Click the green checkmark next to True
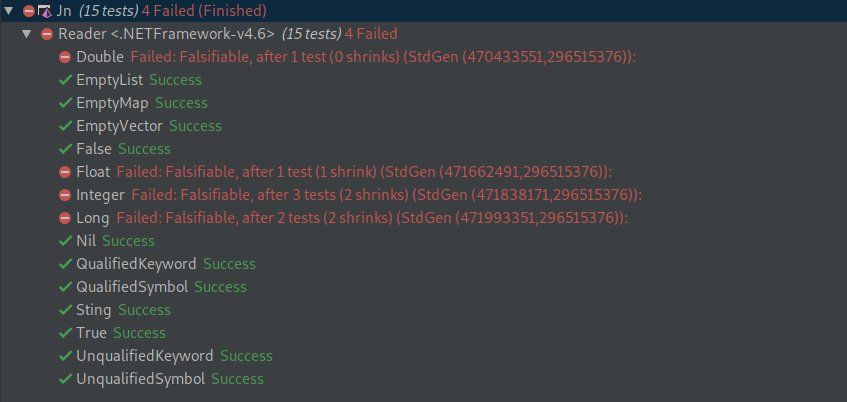Viewport: 847px width, 402px height. point(65,333)
